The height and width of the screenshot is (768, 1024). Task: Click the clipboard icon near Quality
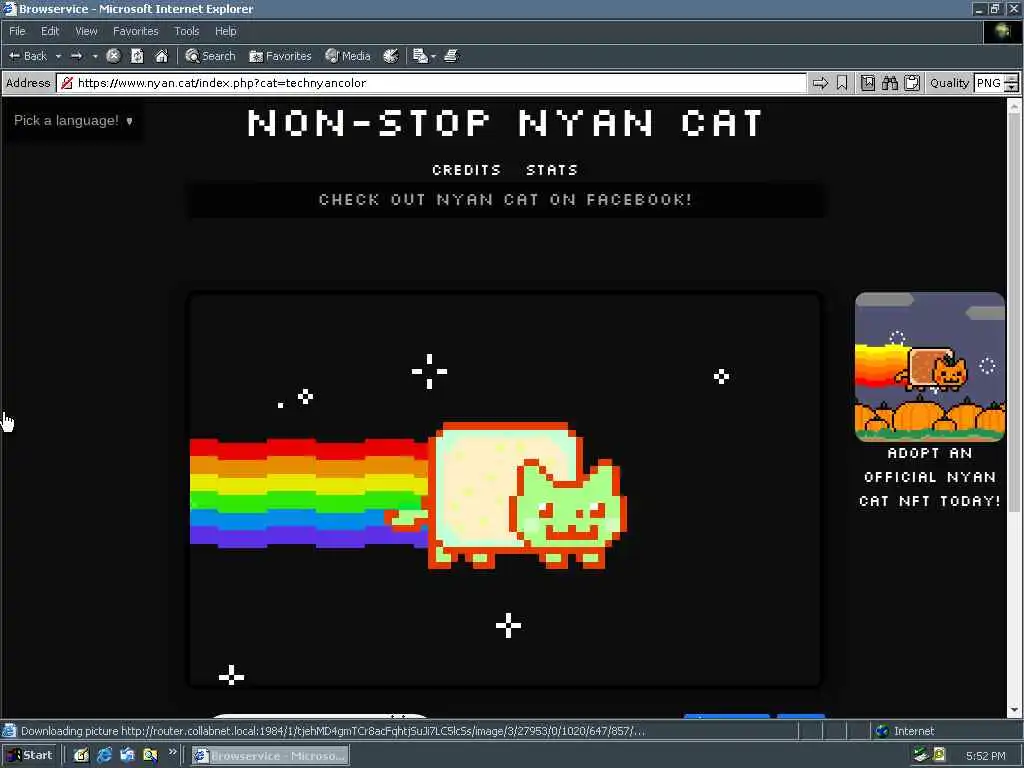(x=912, y=83)
